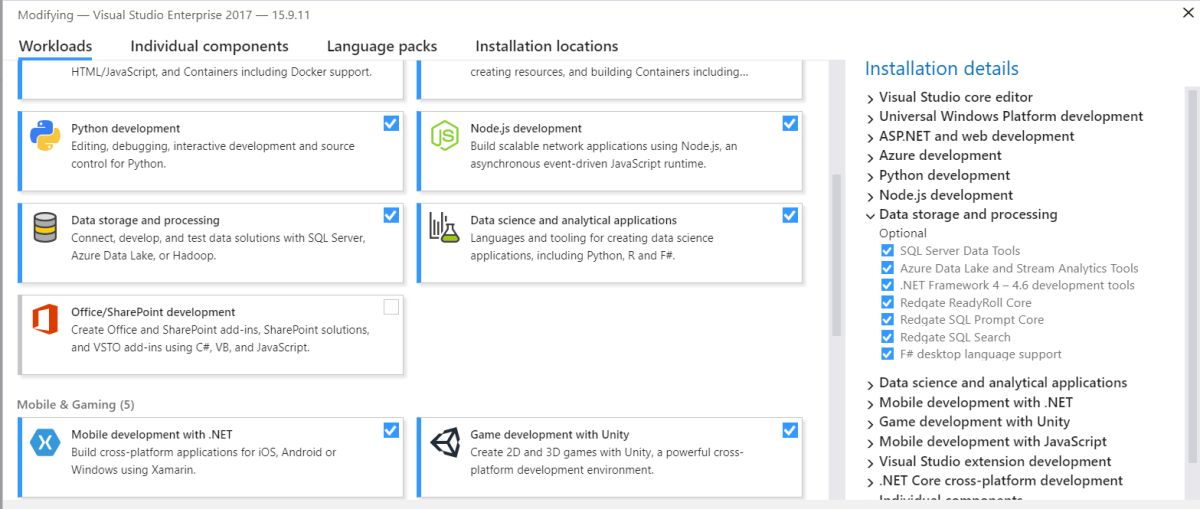This screenshot has height=509, width=1200.
Task: Expand Visual Studio core editor details
Action: click(870, 98)
